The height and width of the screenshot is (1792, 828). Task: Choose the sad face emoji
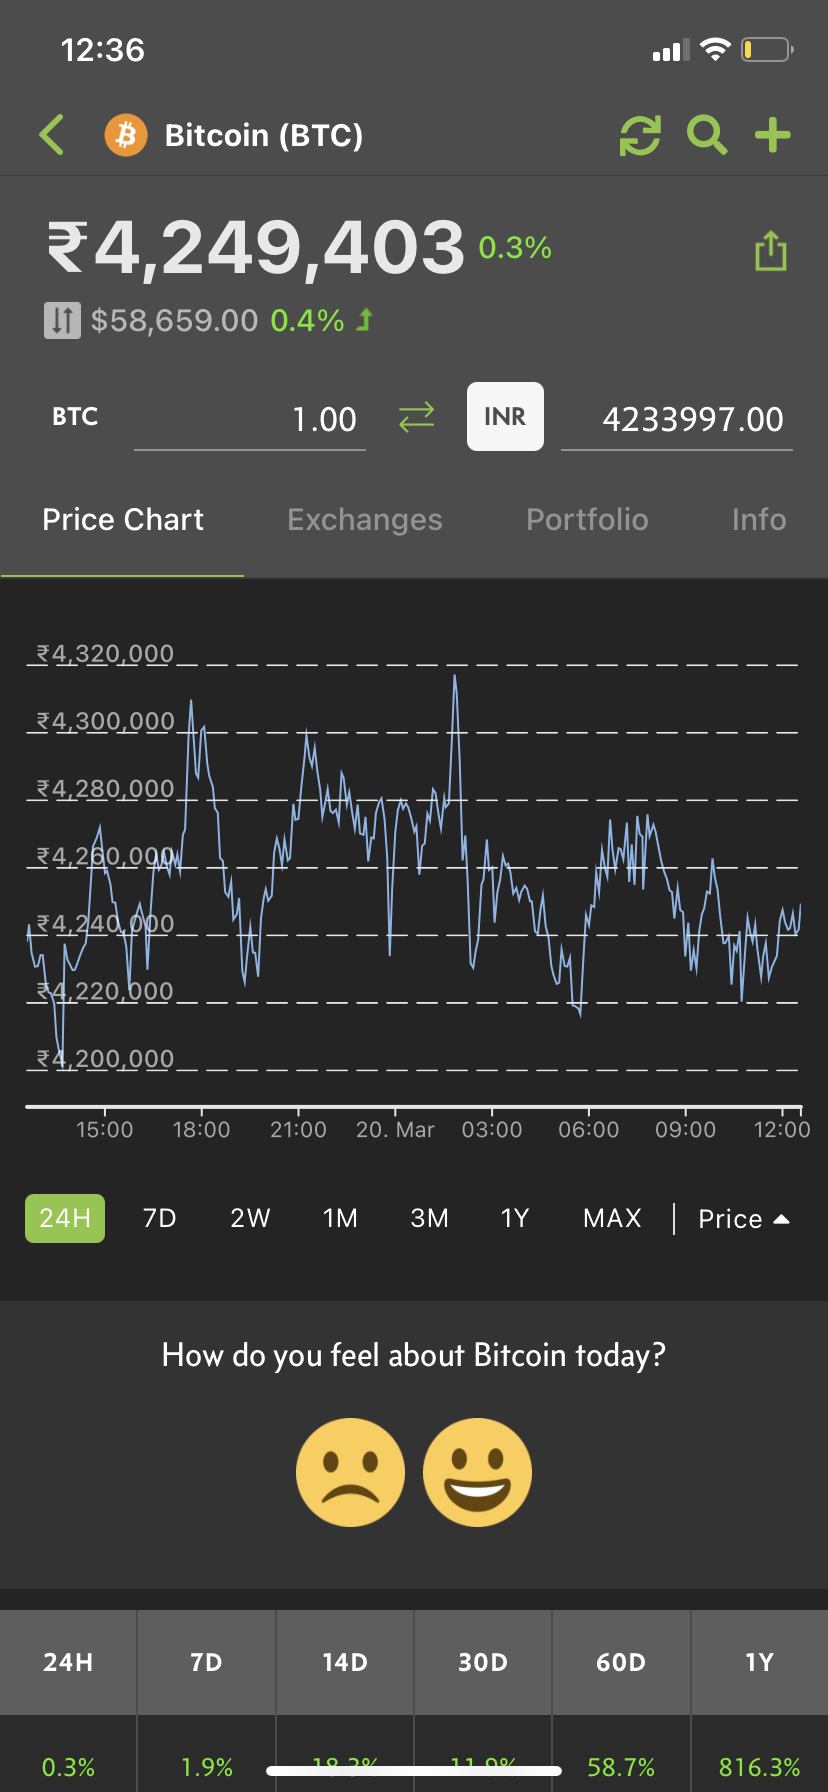(351, 1472)
